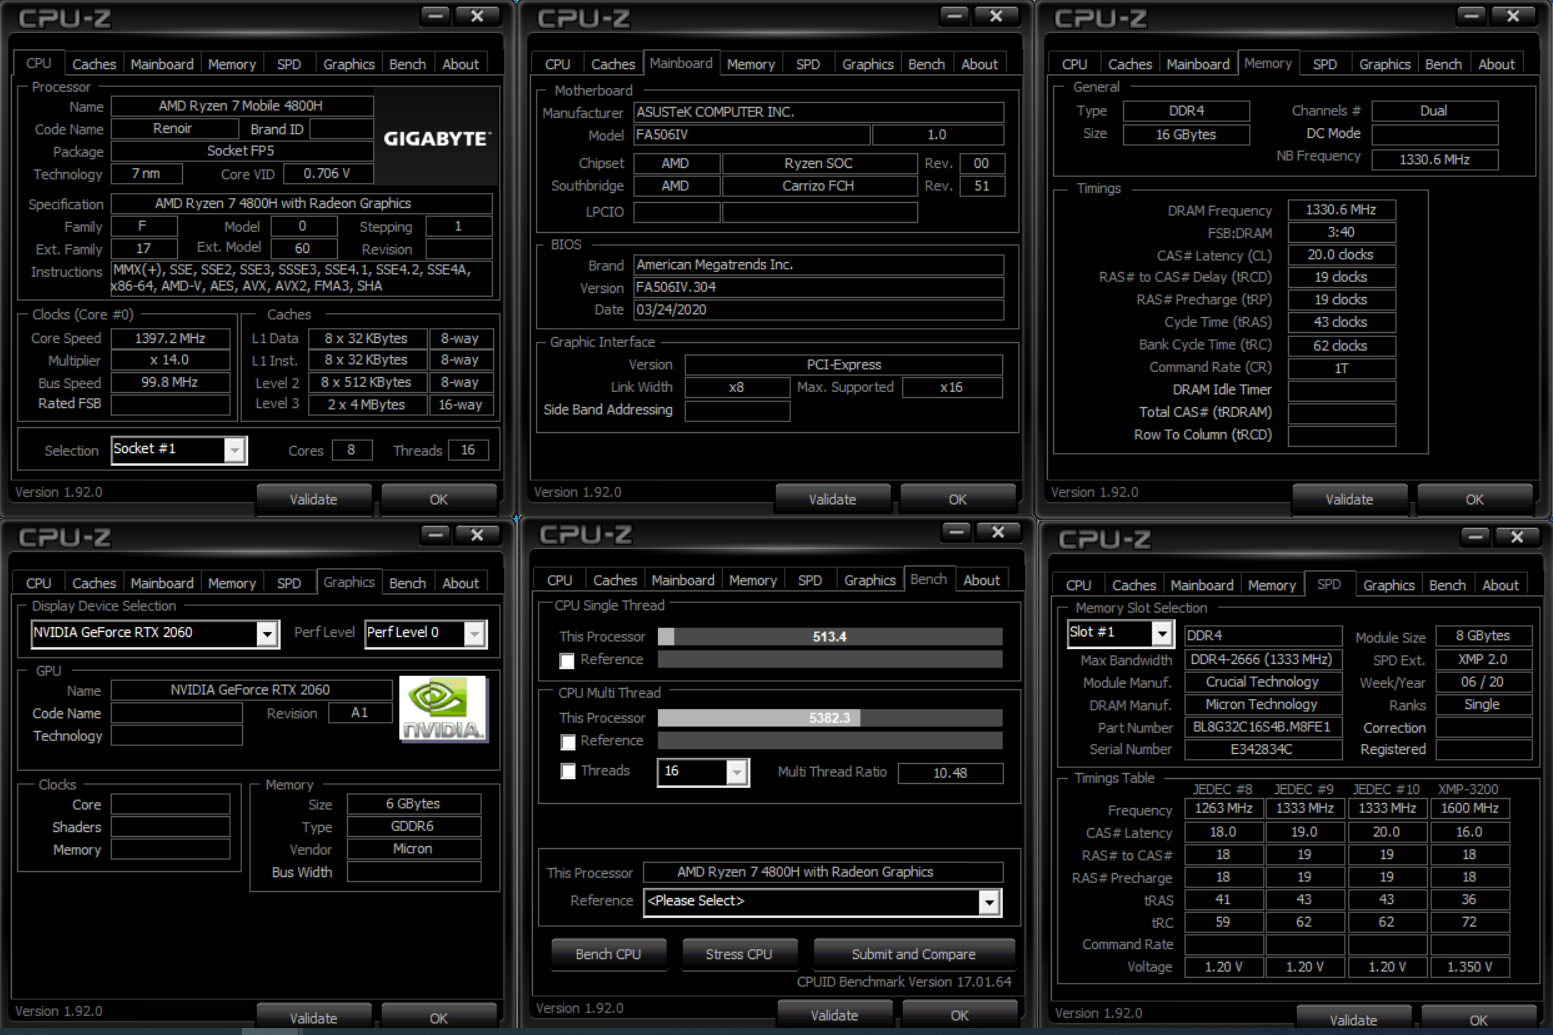Screen dimensions: 1553x1035
Task: Click the Stress CPU button
Action: pyautogui.click(x=739, y=954)
